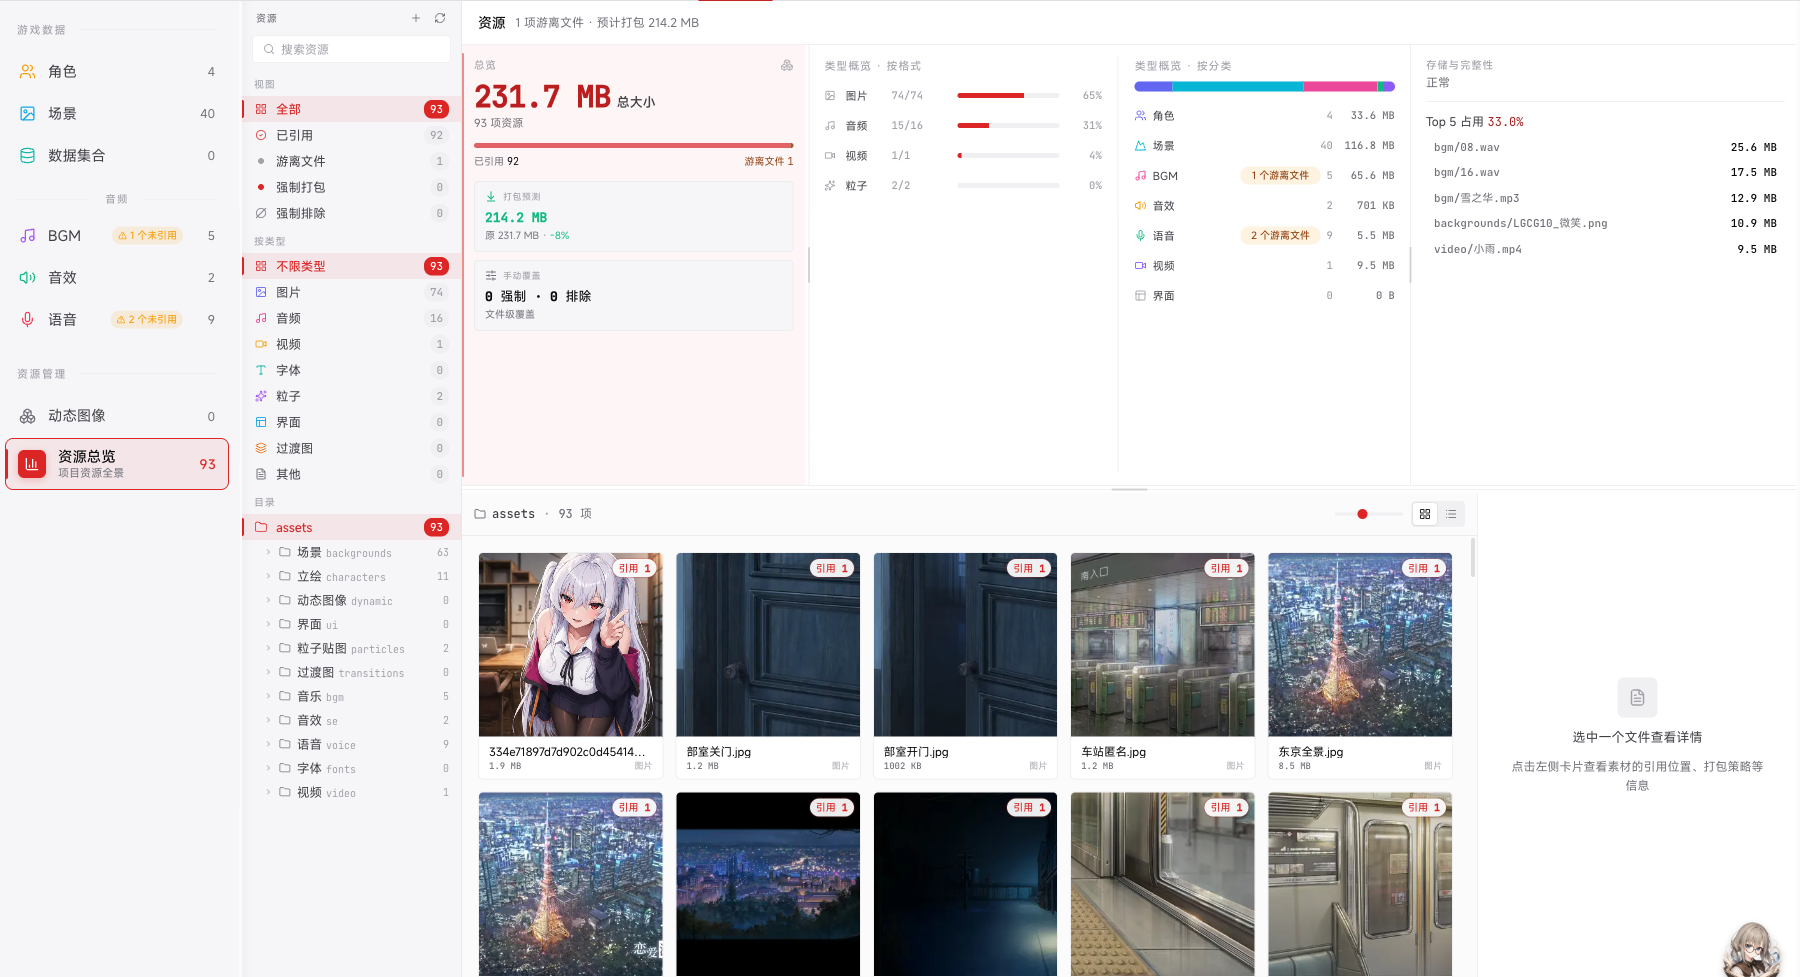Filter by 音频 type in 按类型 list
The width and height of the screenshot is (1800, 977).
(351, 318)
